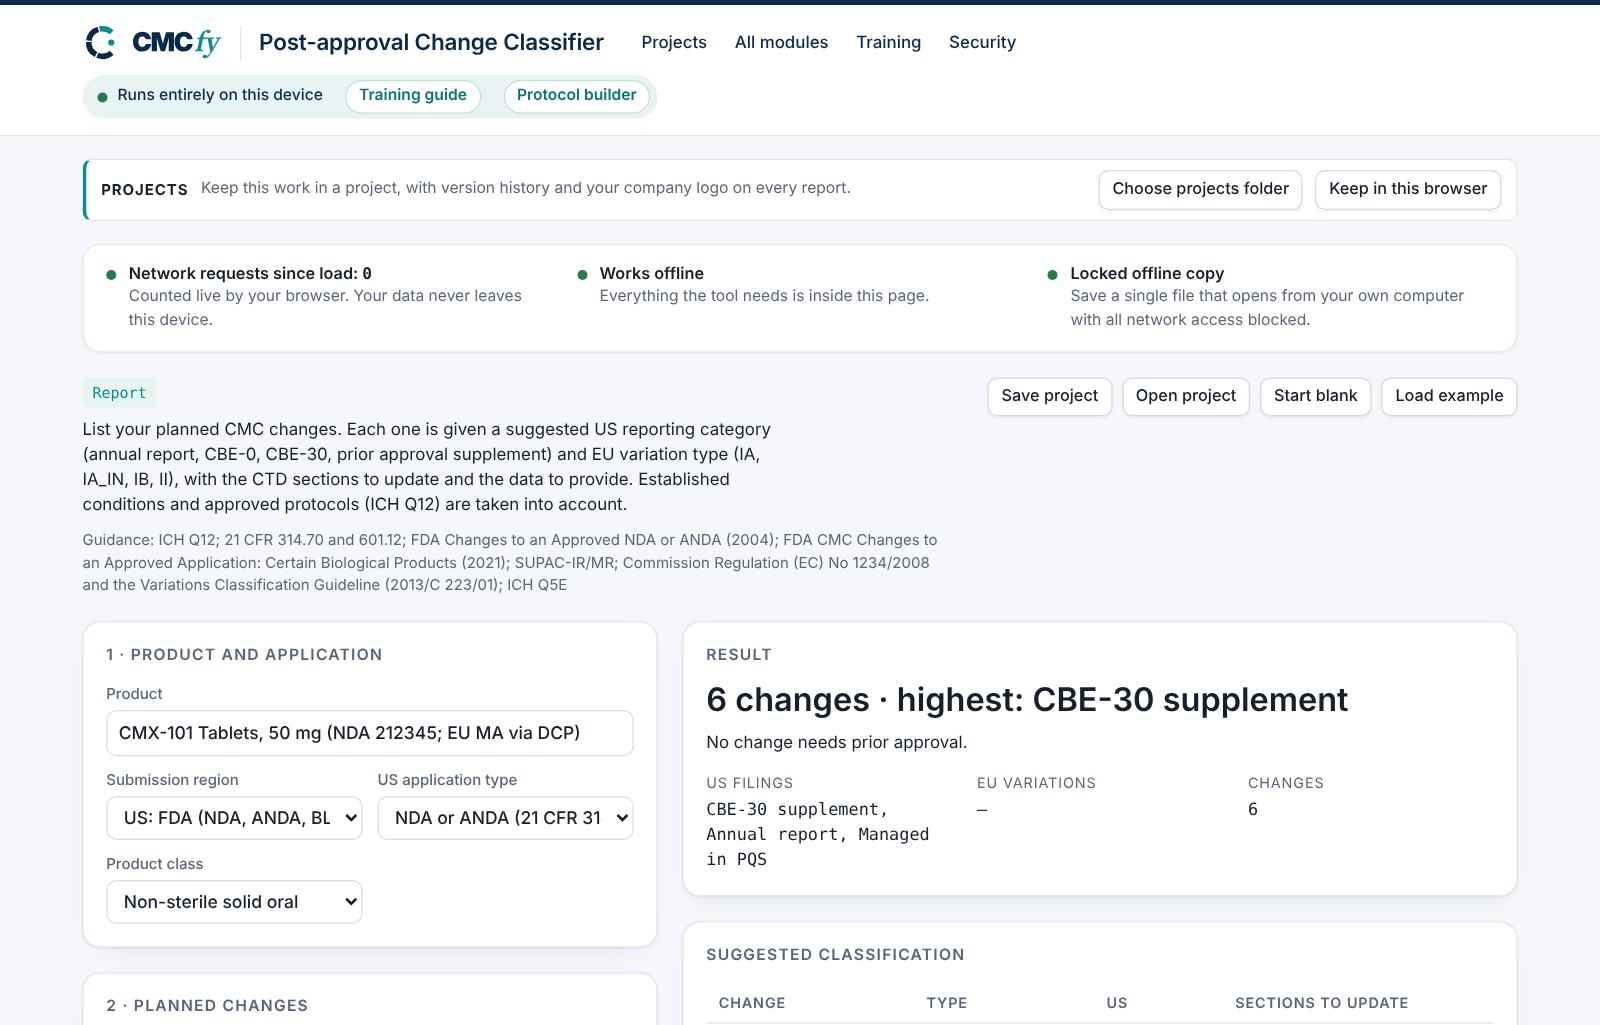1600x1025 pixels.
Task: Click the 'TYPE' column header
Action: pos(947,1003)
